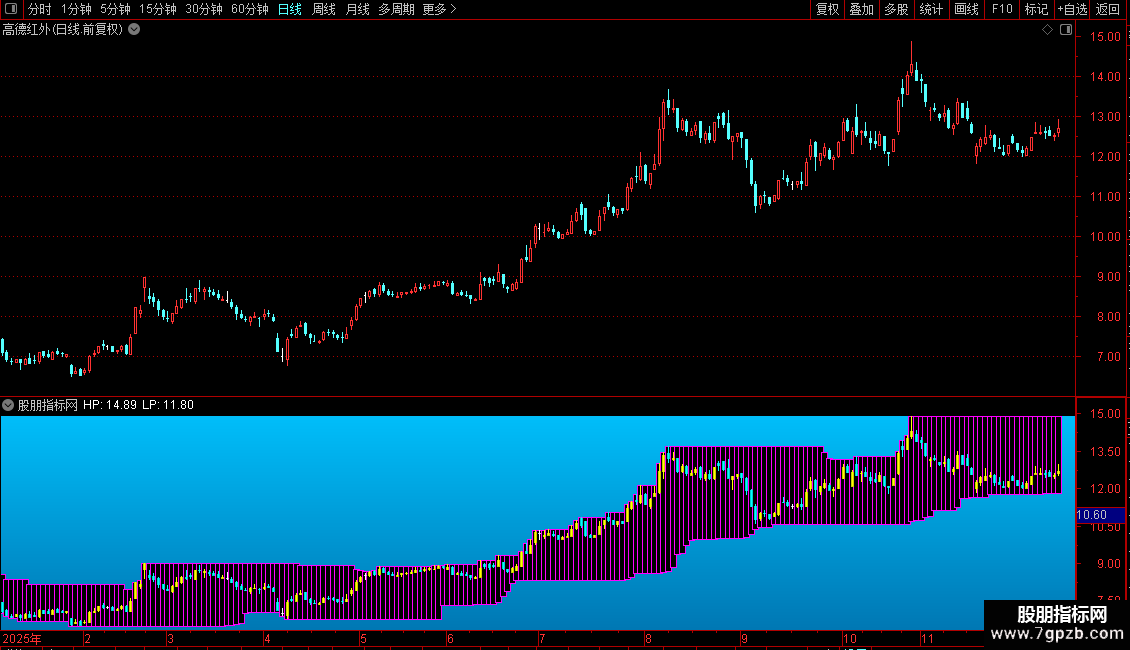Click the 7.00 label on main price axis
This screenshot has height=650, width=1130.
(x=1107, y=357)
